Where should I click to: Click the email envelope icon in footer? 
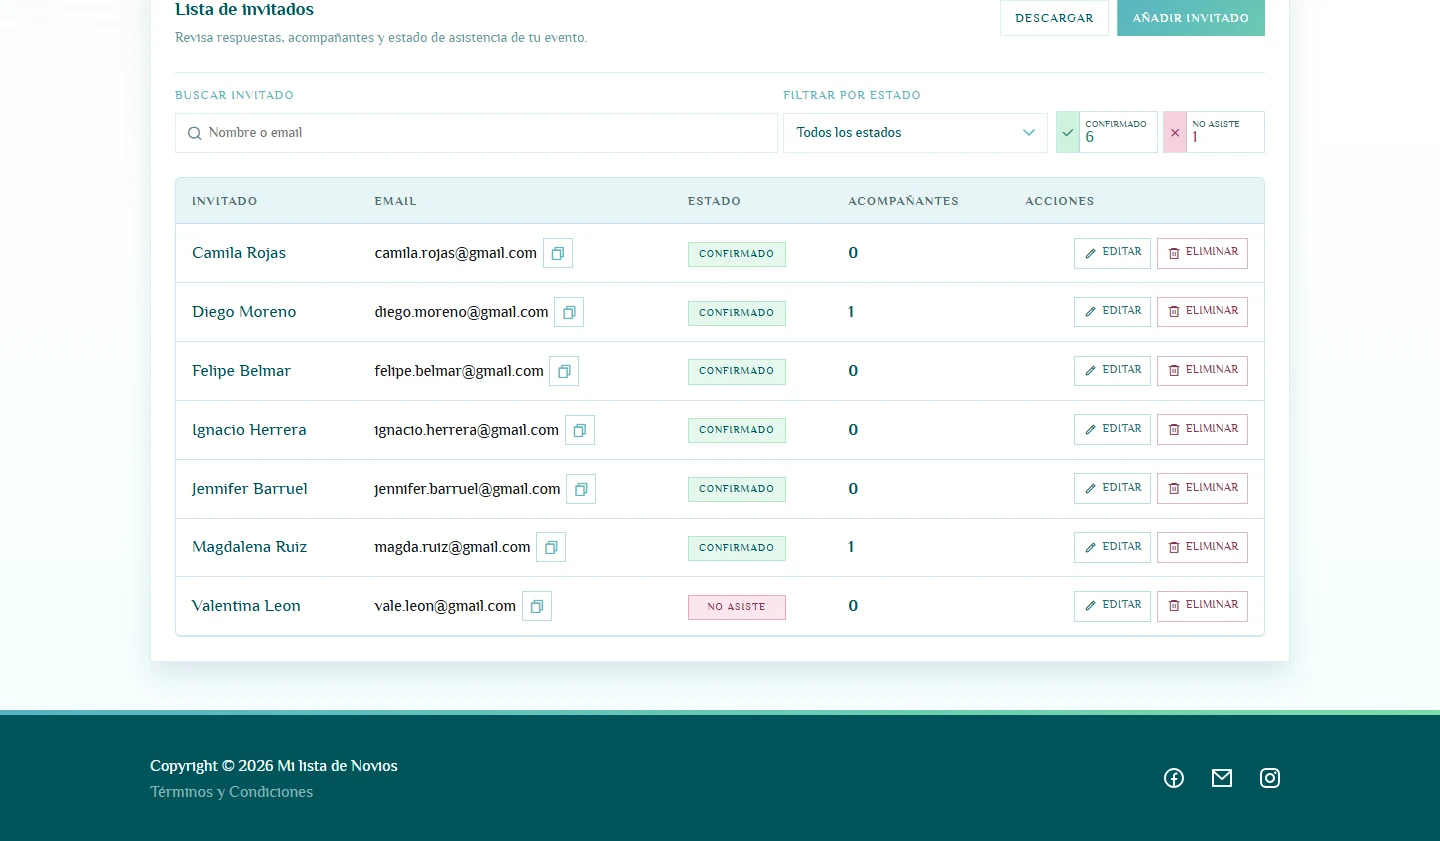pos(1222,778)
